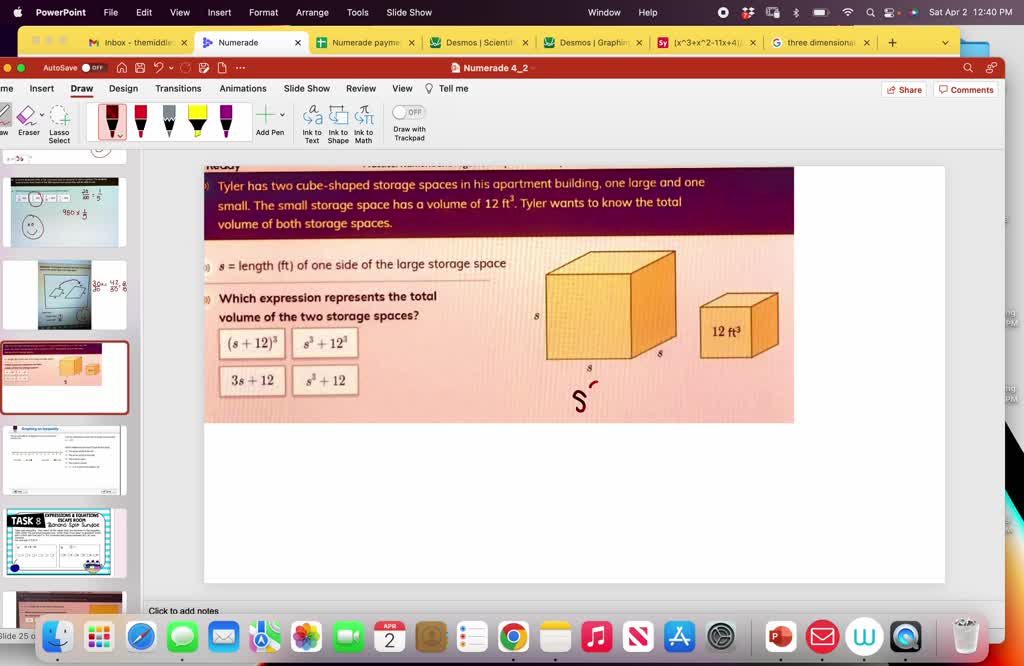Expand the browser tab list chevron
This screenshot has height=666, width=1024.
click(945, 42)
